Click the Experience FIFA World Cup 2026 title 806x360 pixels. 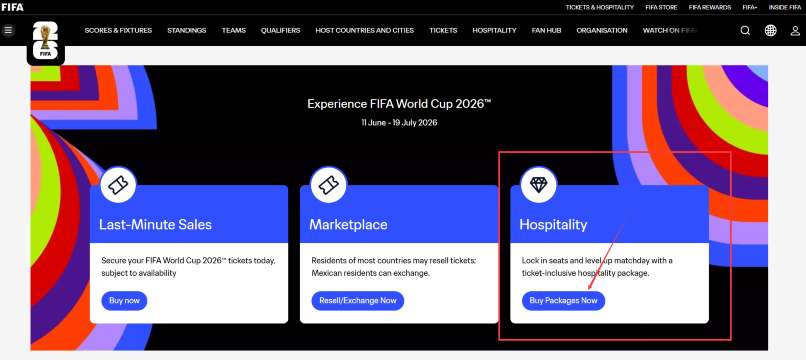pos(399,103)
